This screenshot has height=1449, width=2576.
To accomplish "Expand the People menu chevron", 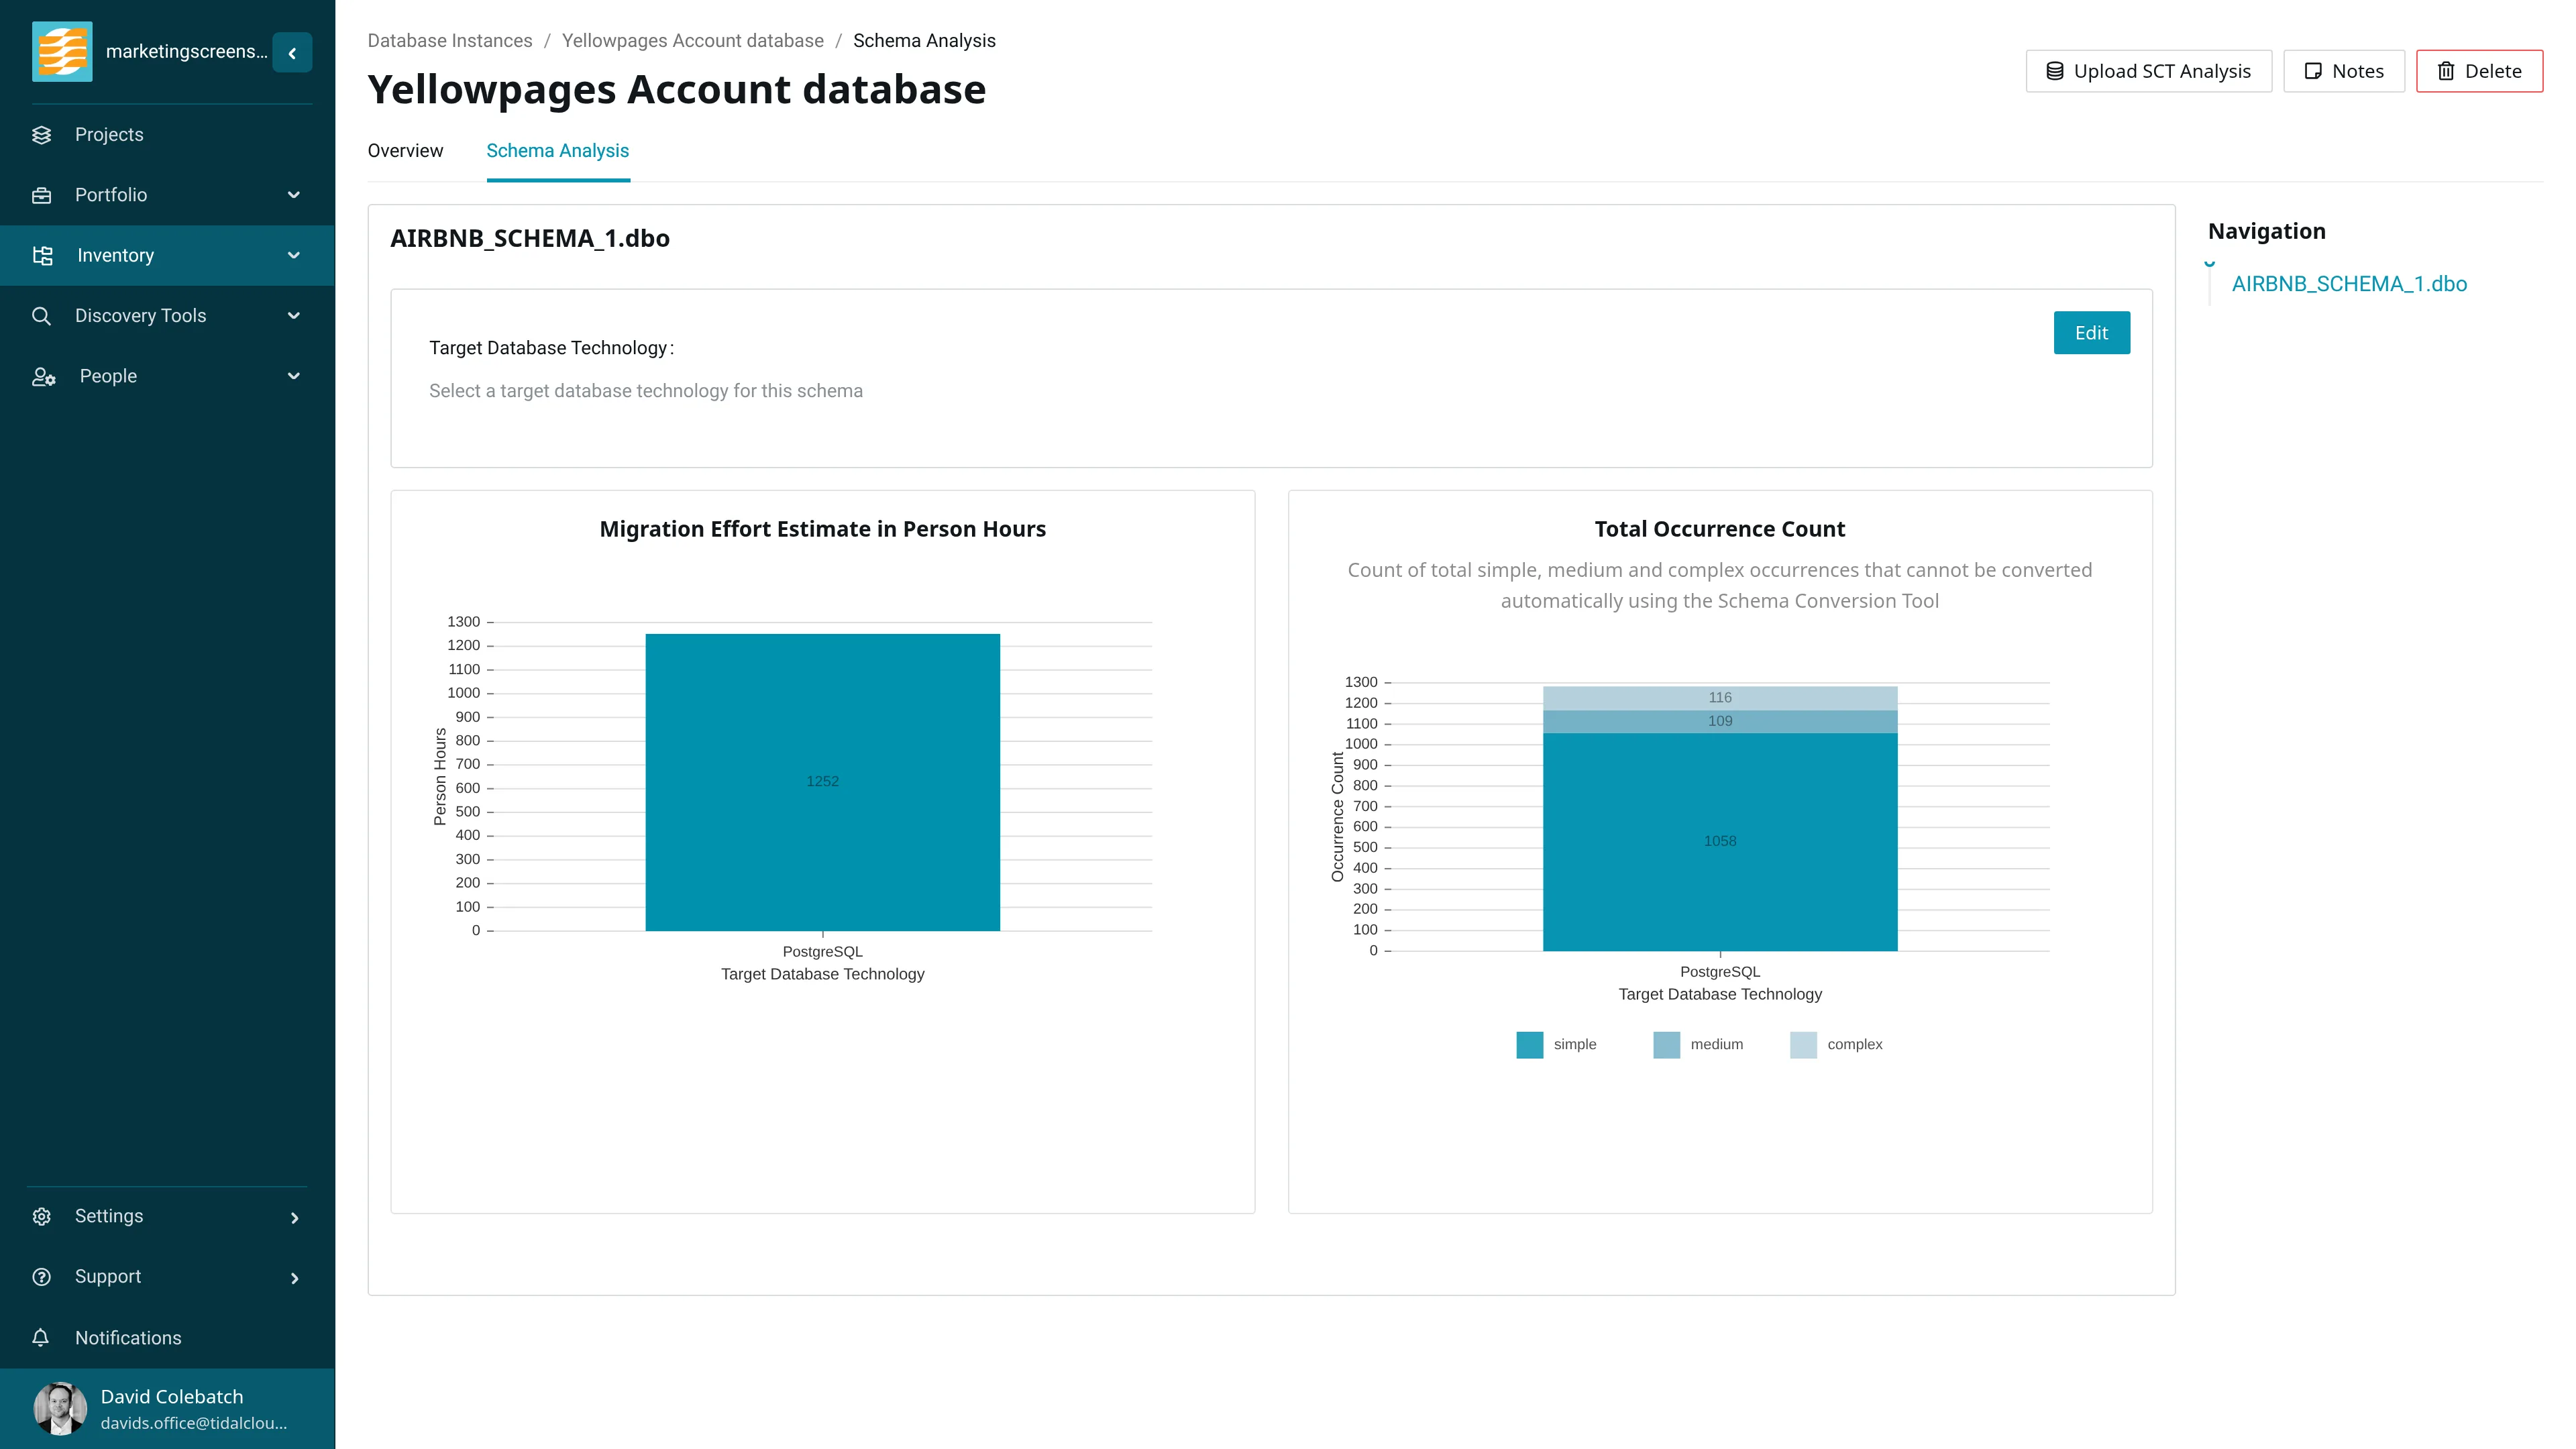I will [x=294, y=377].
